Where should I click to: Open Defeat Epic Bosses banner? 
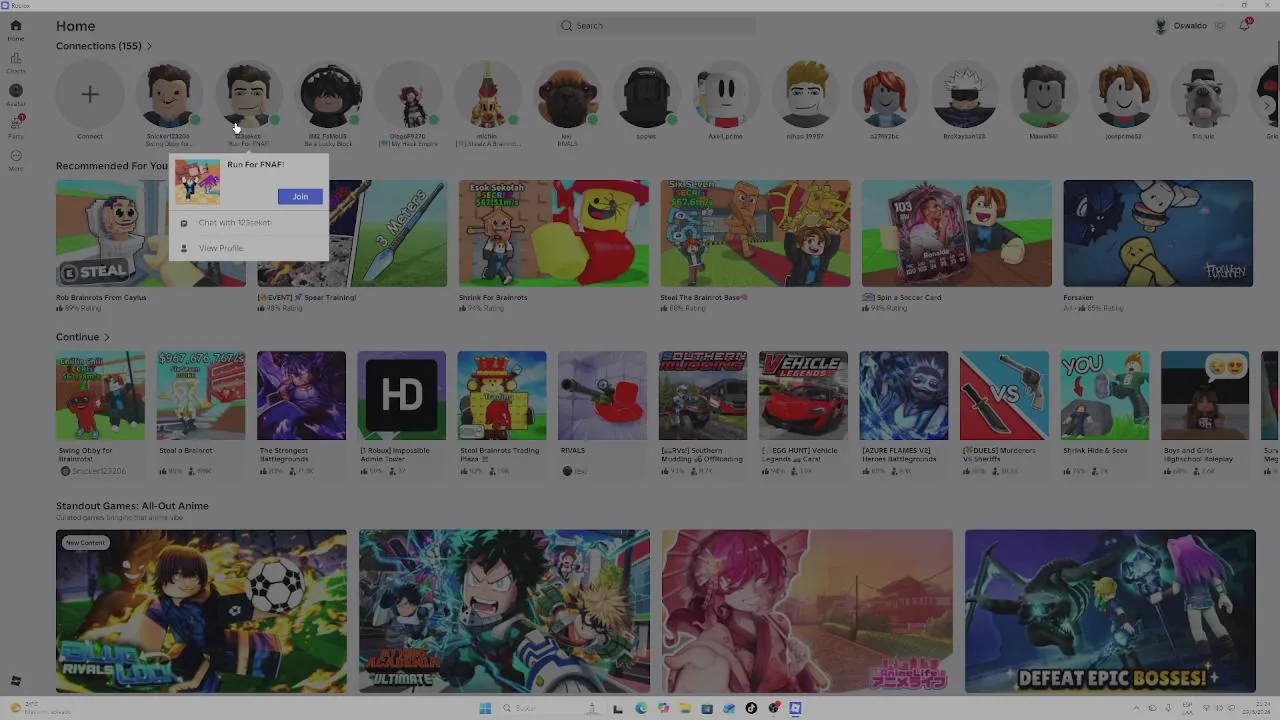click(x=1110, y=611)
